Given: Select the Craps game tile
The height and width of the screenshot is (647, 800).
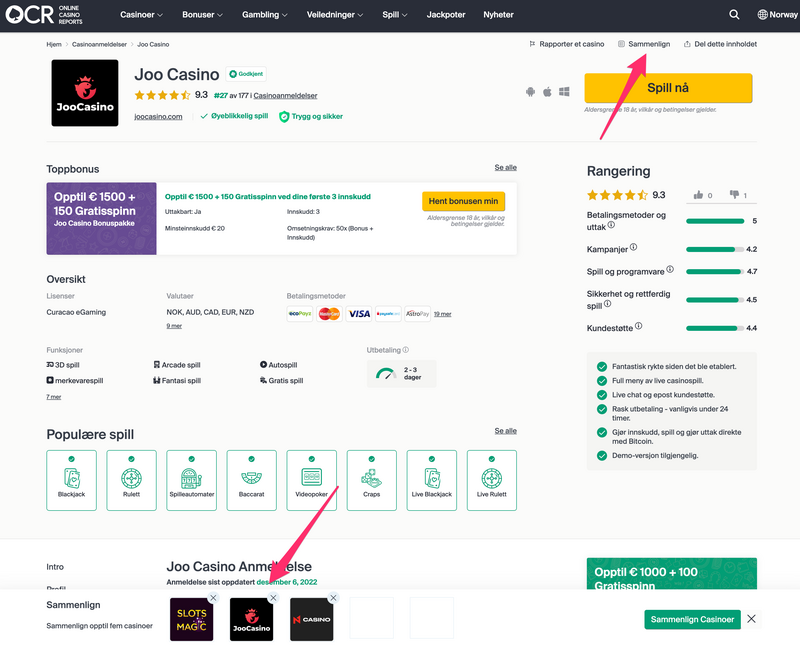Looking at the screenshot, I should point(371,480).
